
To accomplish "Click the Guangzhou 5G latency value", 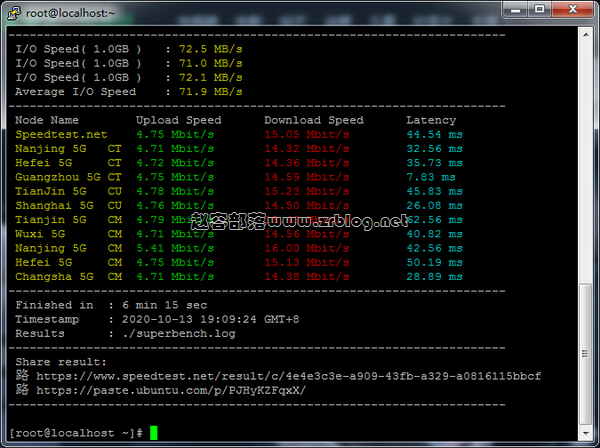I will click(431, 177).
